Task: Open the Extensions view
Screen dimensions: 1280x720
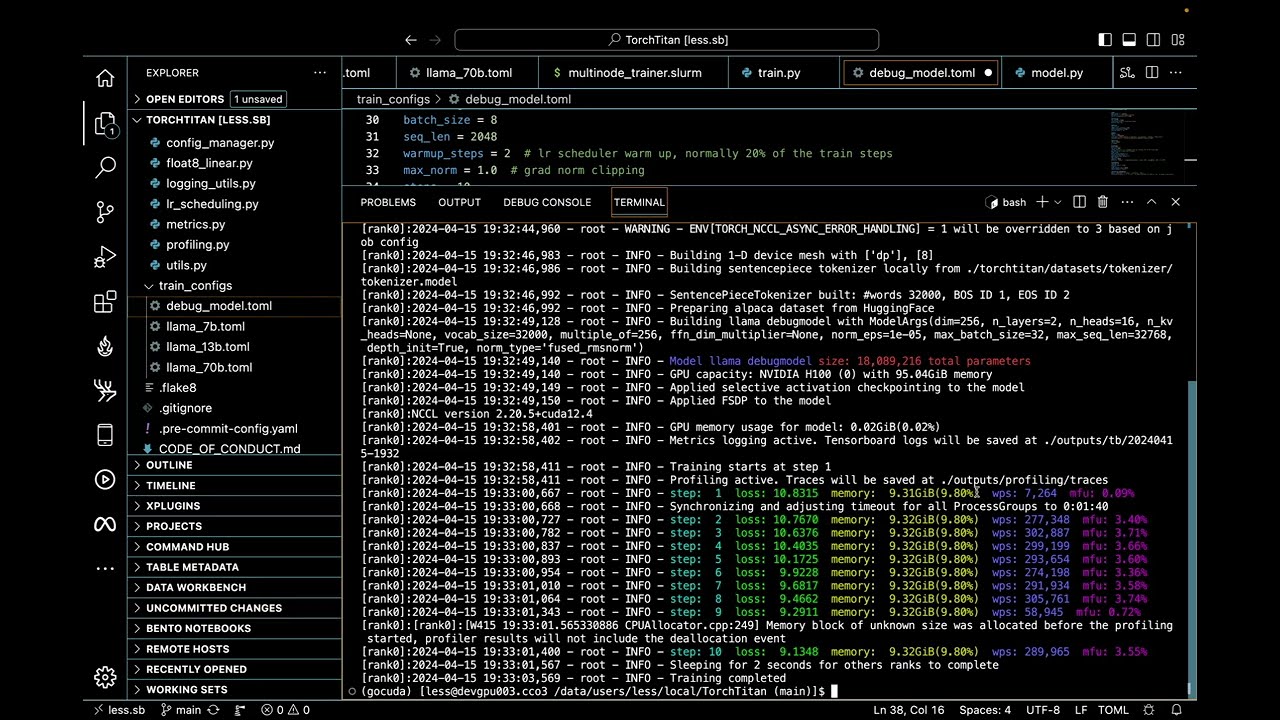Action: (105, 303)
